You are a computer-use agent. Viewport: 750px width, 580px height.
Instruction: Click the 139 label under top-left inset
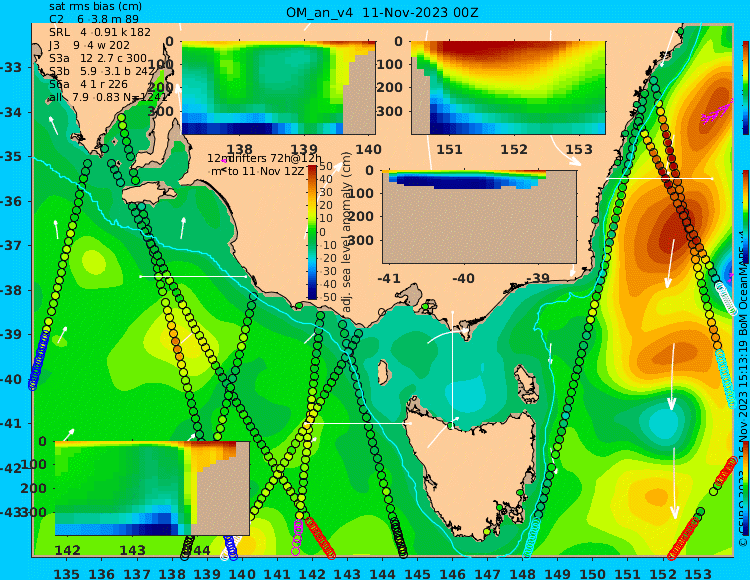pyautogui.click(x=304, y=149)
